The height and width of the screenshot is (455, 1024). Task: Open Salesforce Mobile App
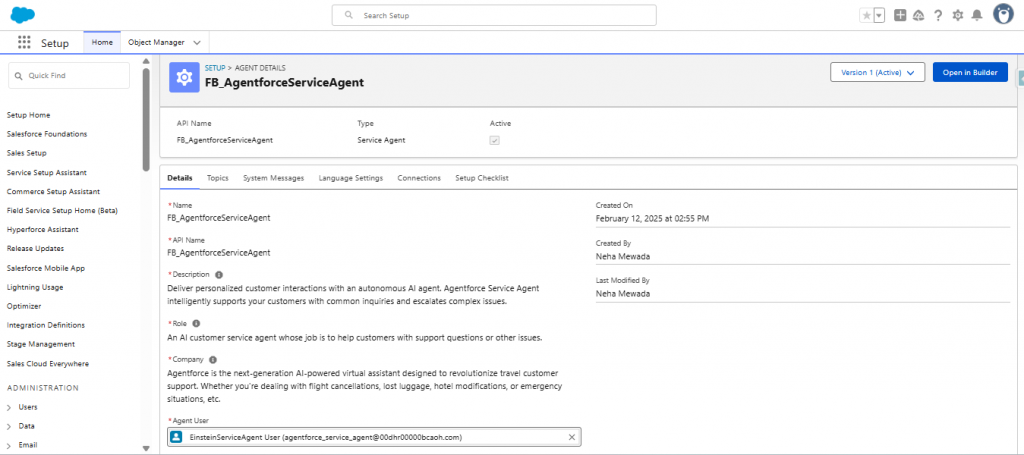pos(46,268)
